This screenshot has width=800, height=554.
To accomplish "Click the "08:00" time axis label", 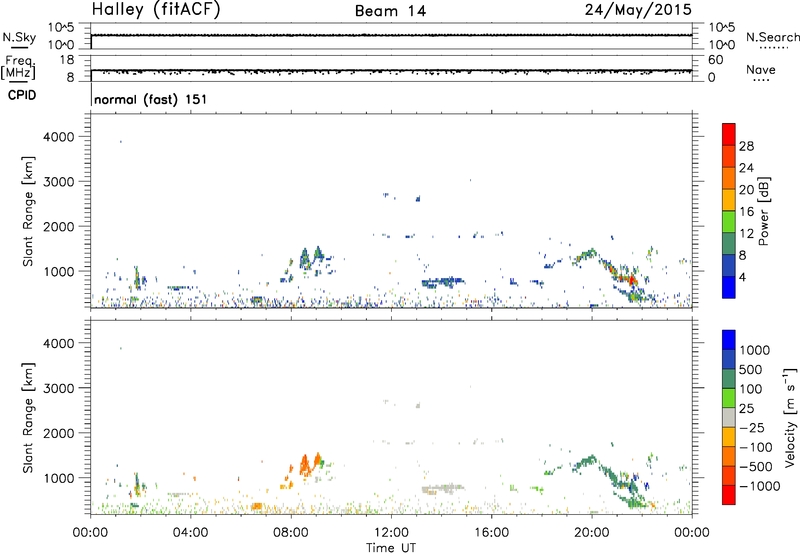I will tap(291, 533).
